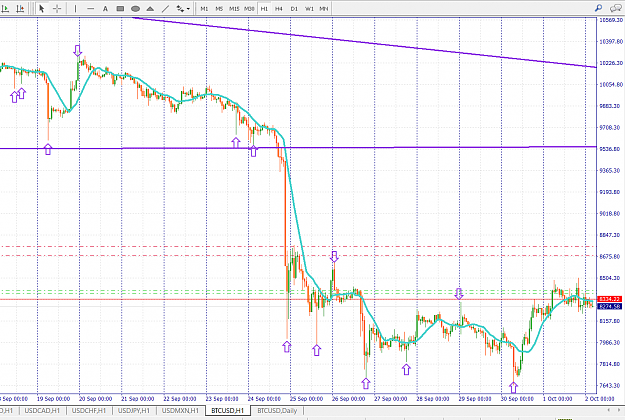Image resolution: width=625 pixels, height=420 pixels.
Task: Open the chat bubbles icon
Action: click(x=616, y=8)
